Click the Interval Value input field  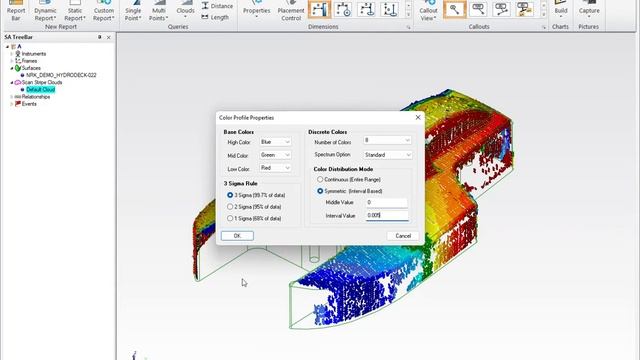coord(387,216)
